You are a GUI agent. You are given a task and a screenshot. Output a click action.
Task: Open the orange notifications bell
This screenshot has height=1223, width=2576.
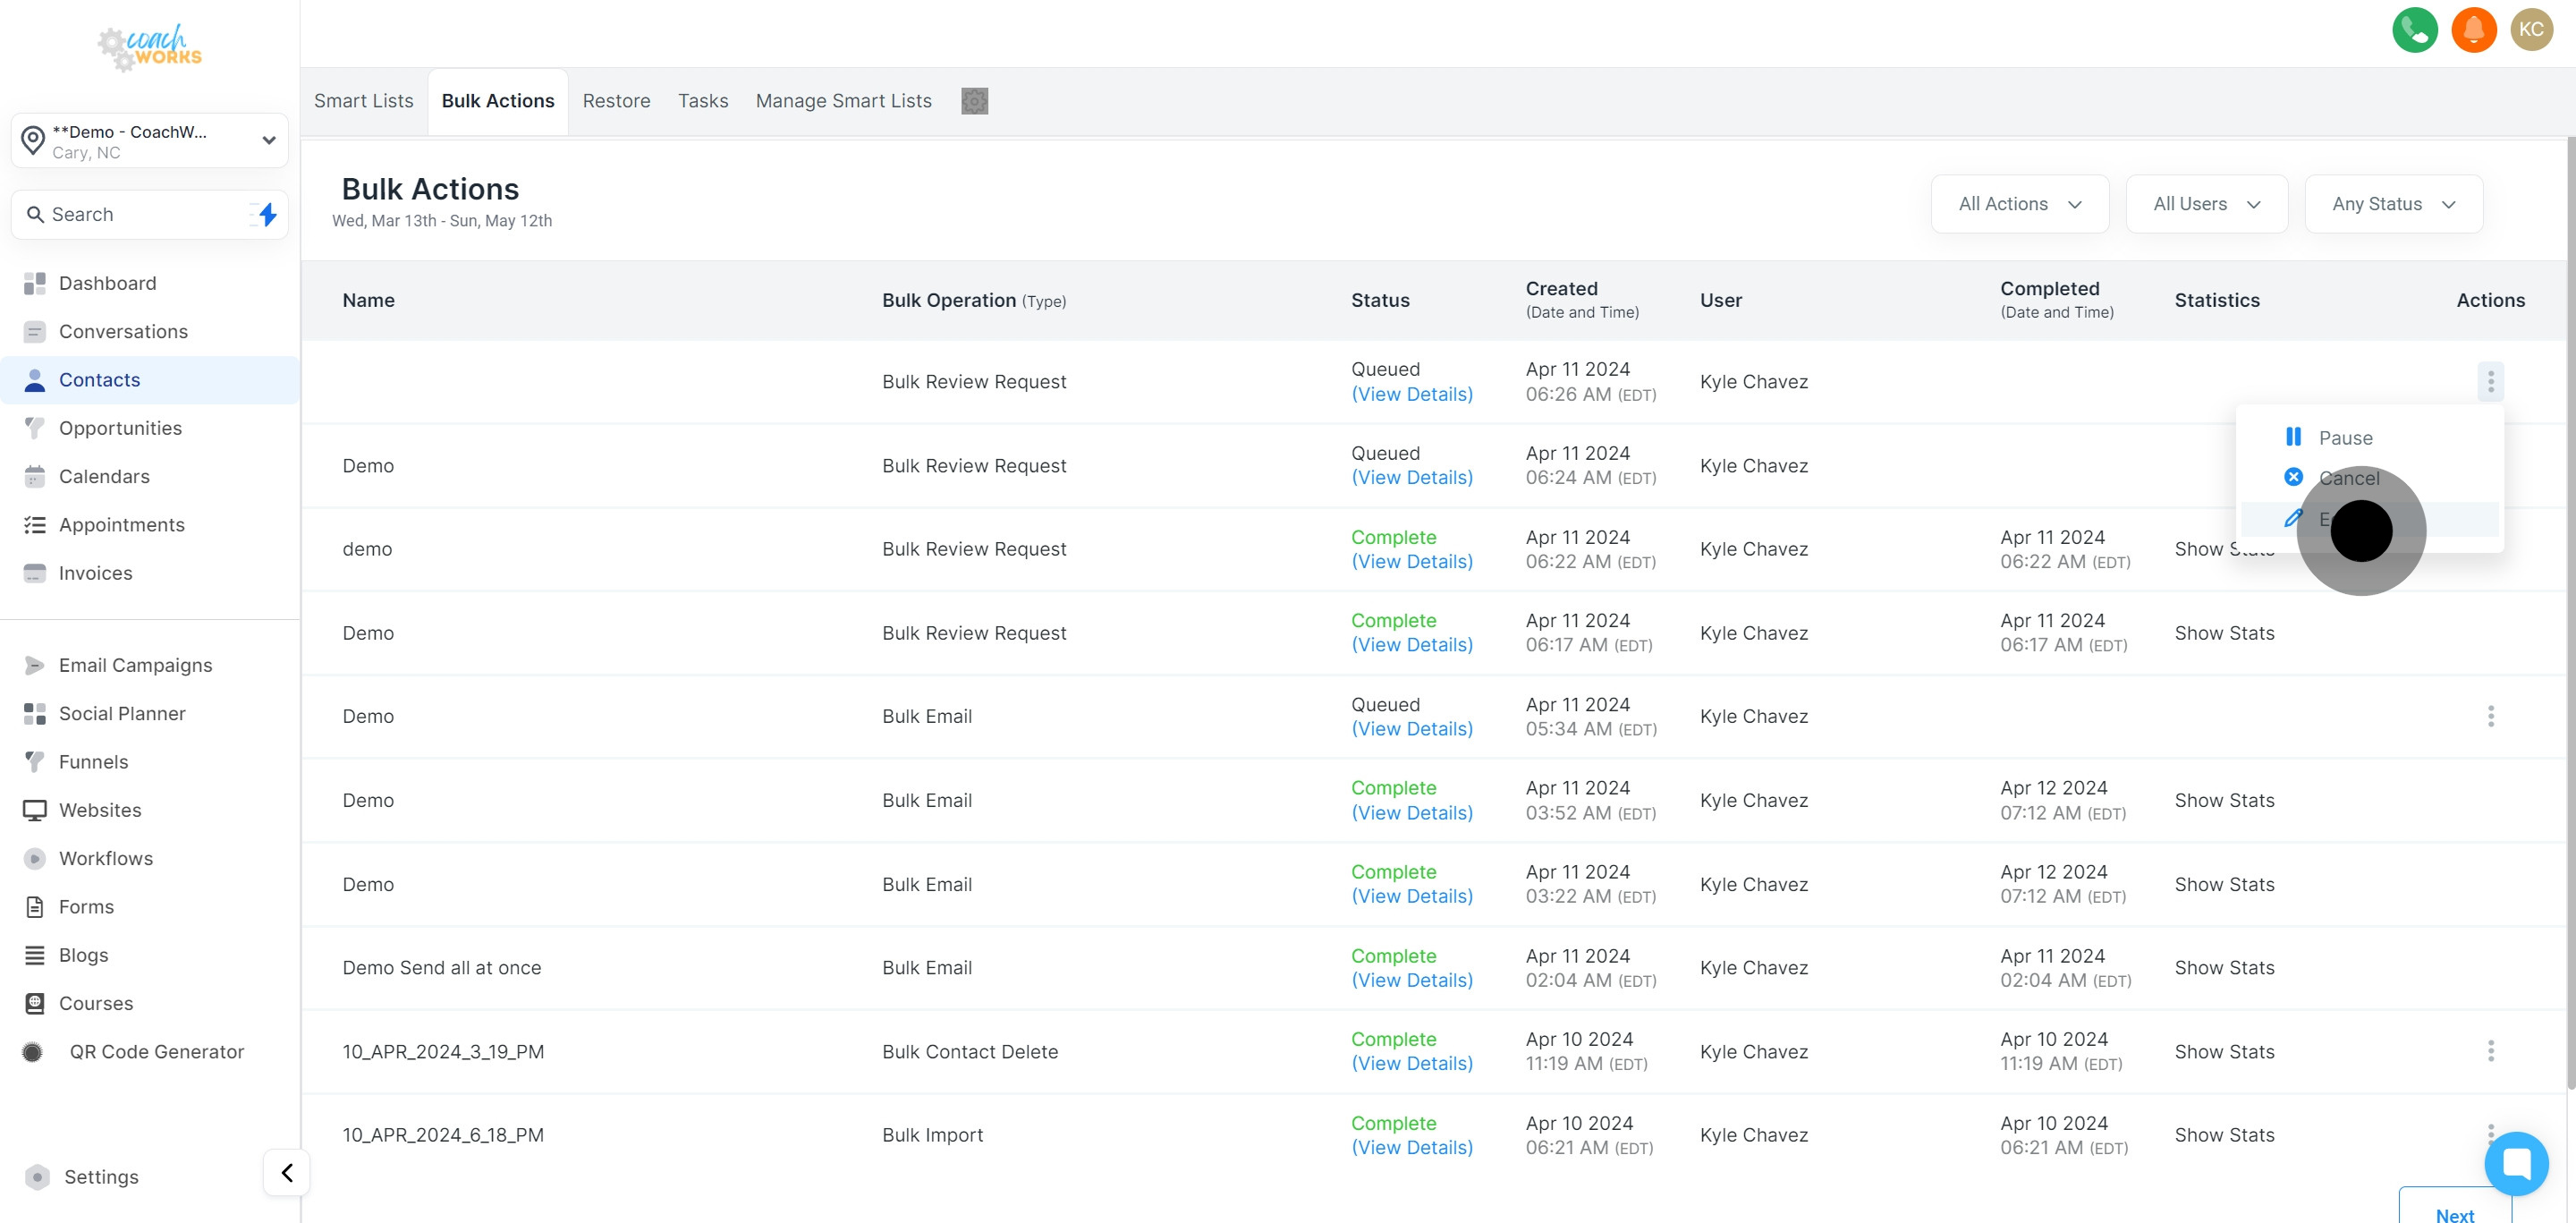pyautogui.click(x=2473, y=29)
